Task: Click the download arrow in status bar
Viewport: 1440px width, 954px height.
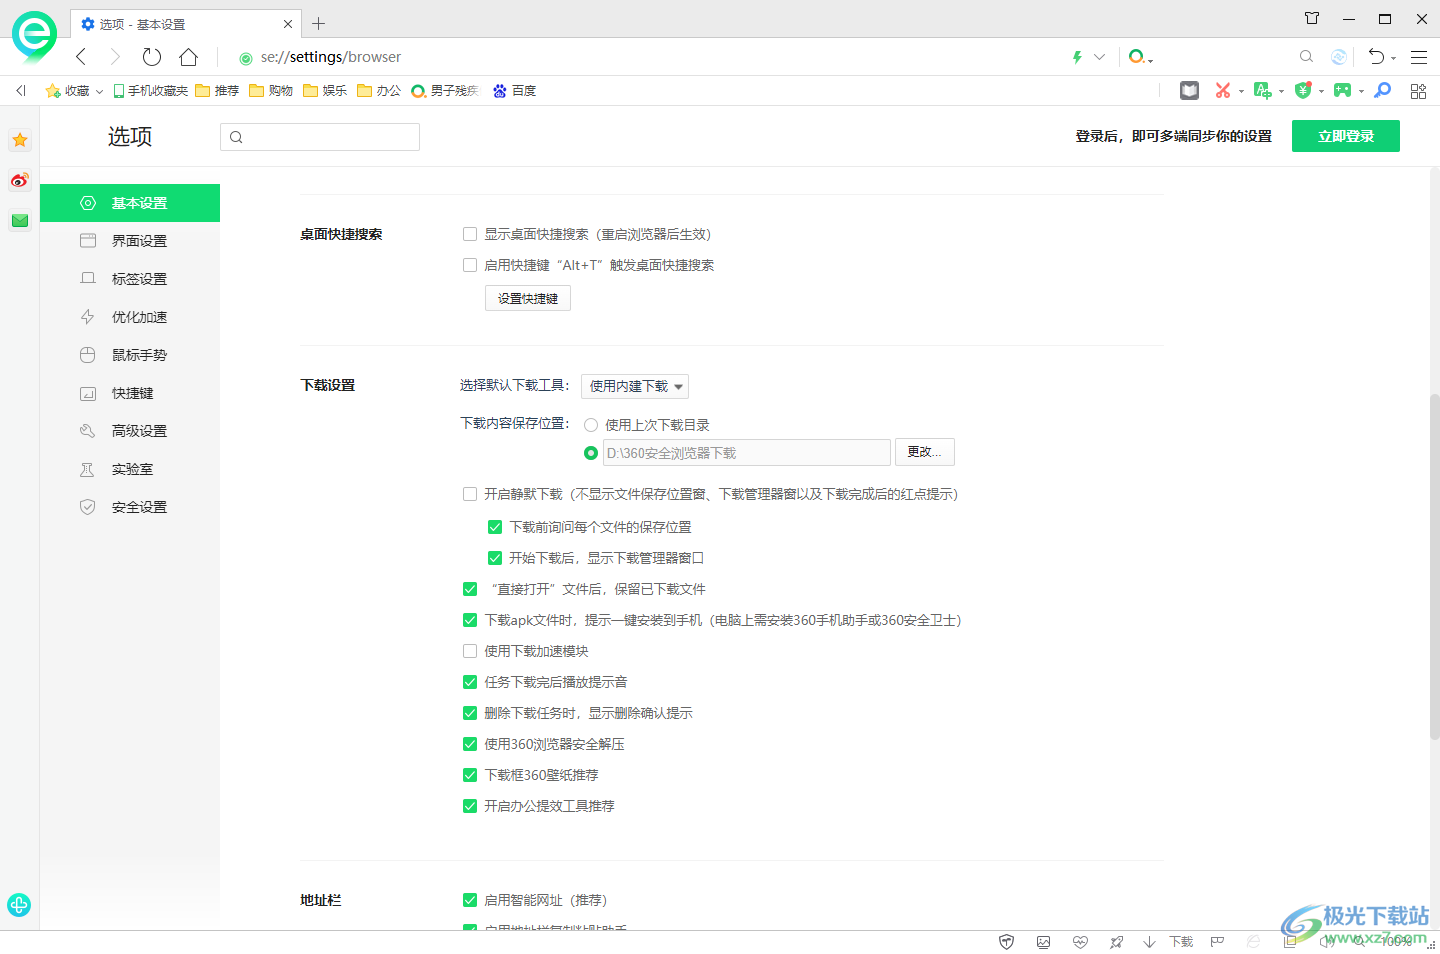Action: 1149,942
